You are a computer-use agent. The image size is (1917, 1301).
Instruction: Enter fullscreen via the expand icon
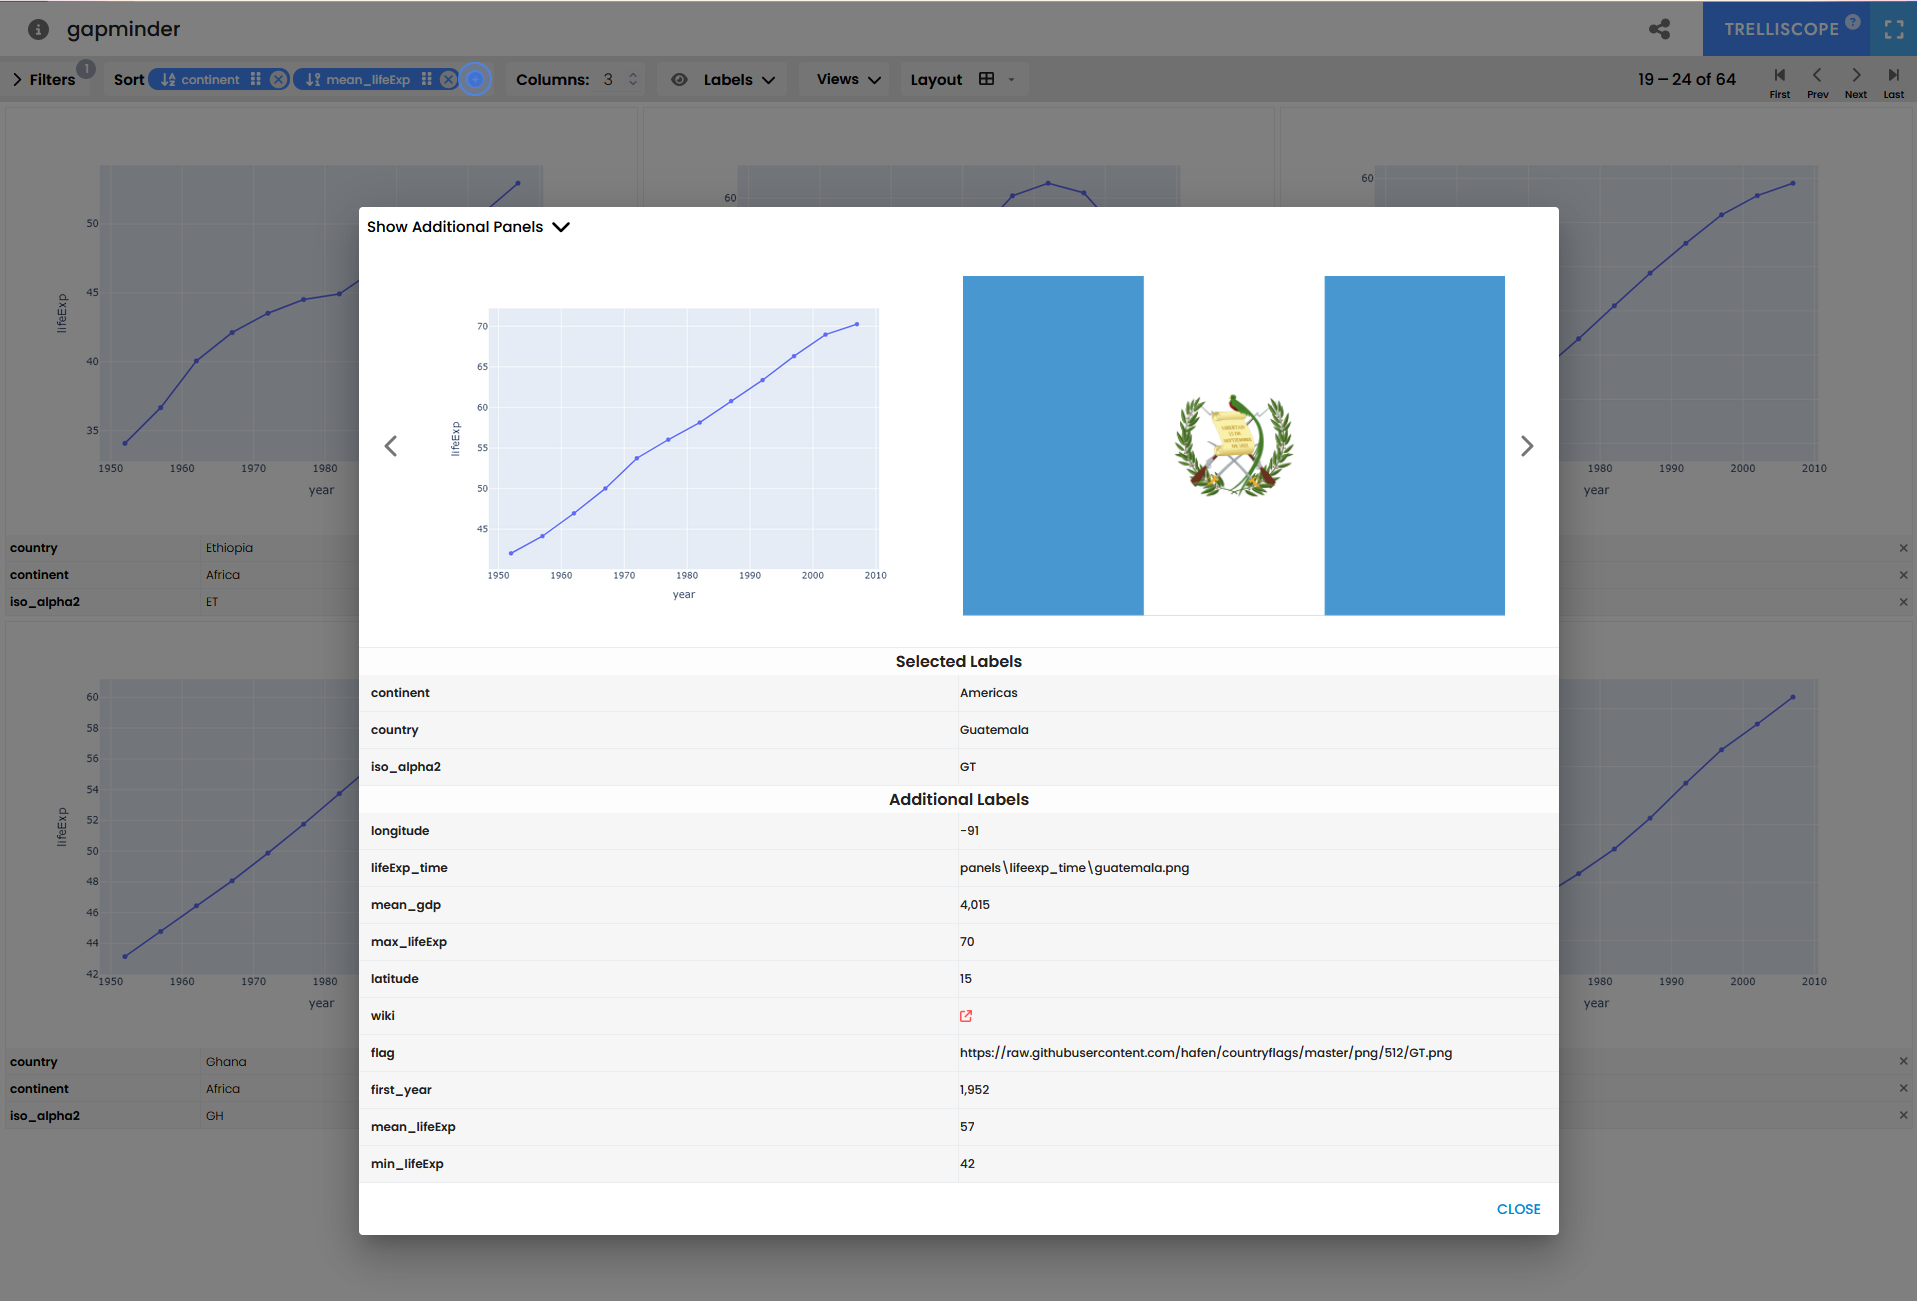(x=1893, y=29)
